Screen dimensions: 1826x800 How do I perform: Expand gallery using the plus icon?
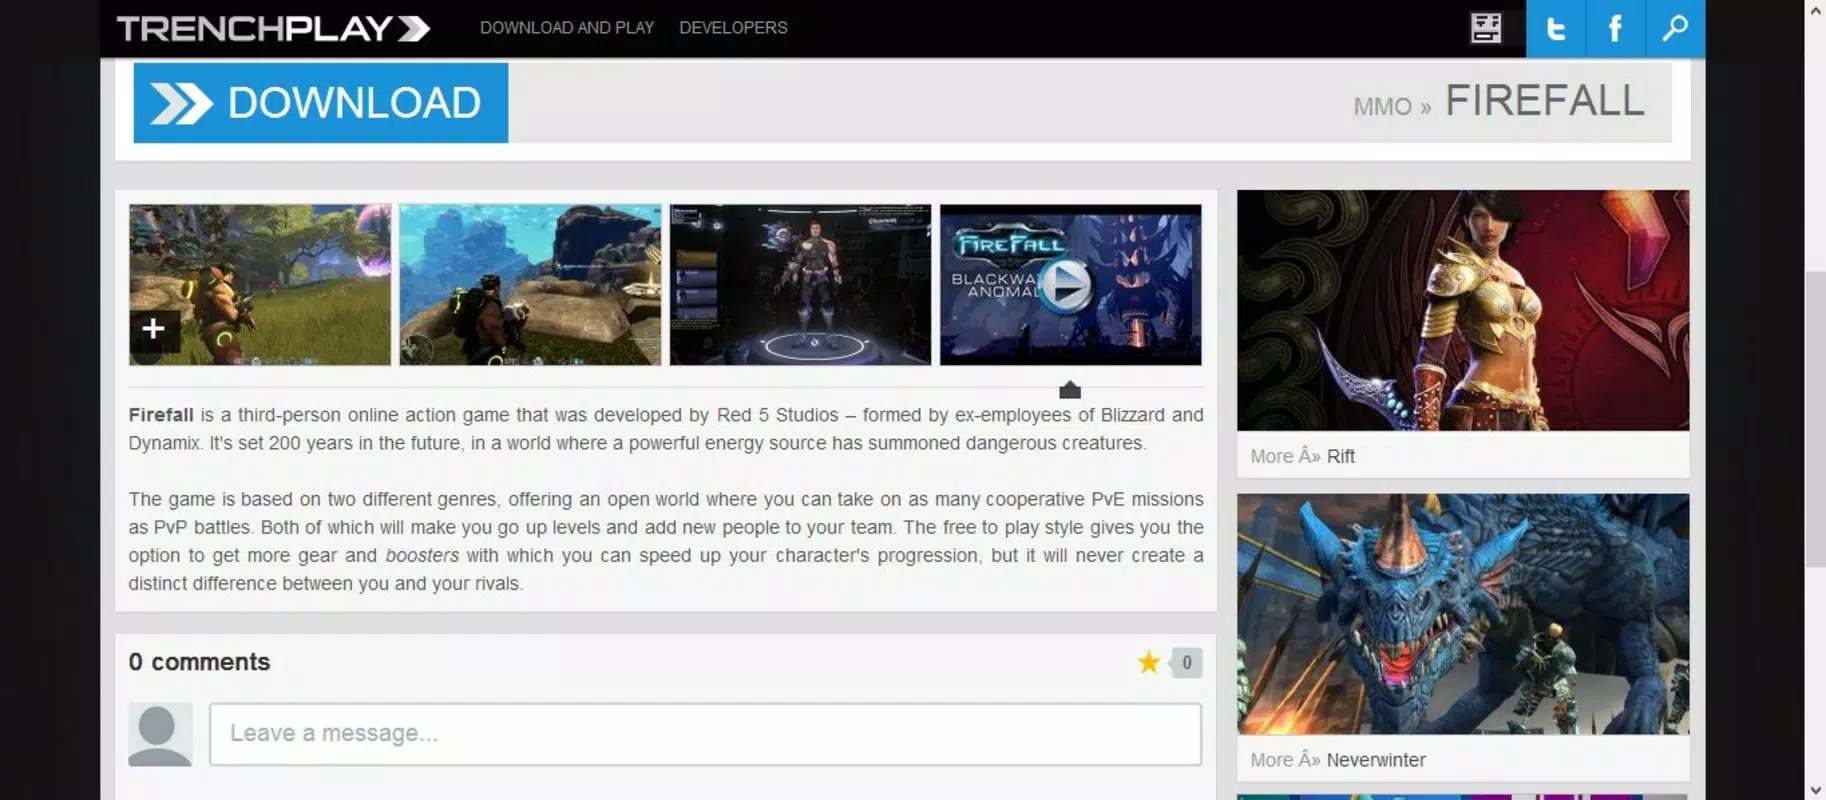pos(153,329)
